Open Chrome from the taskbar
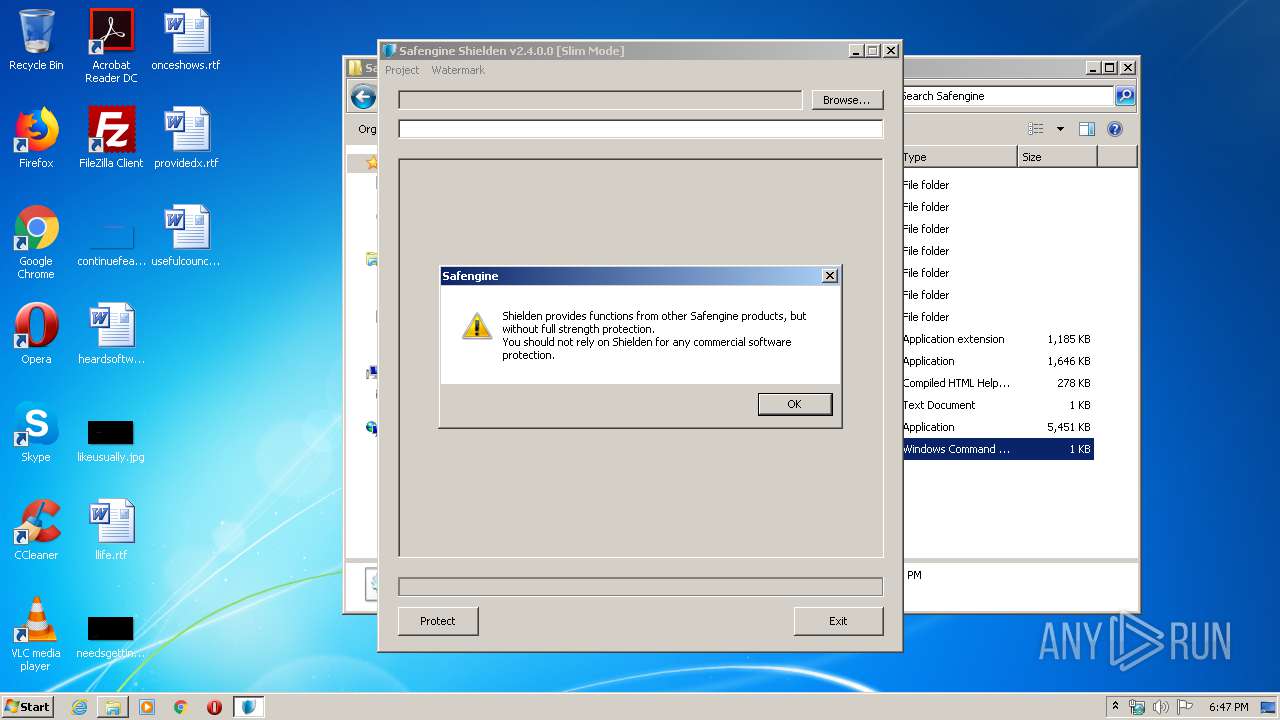 (x=181, y=706)
